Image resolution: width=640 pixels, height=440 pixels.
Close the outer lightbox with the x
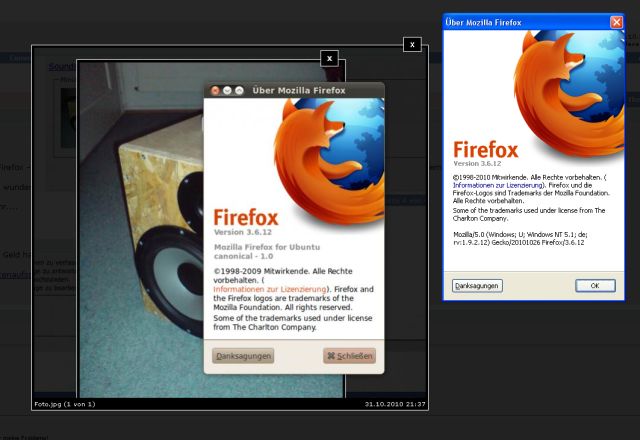point(412,44)
